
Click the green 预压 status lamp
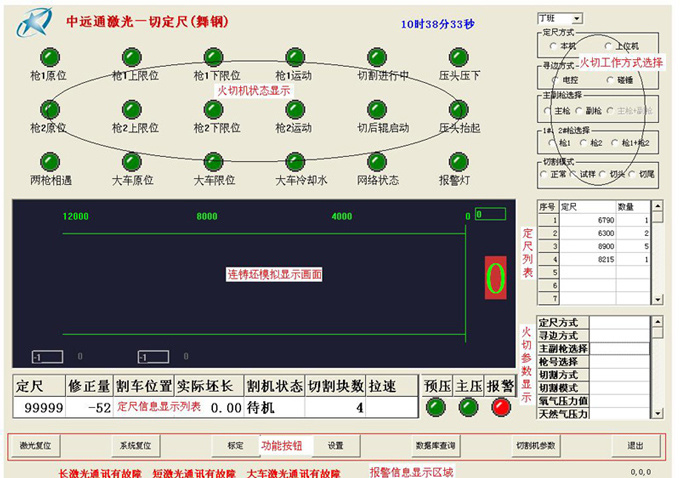[435, 407]
